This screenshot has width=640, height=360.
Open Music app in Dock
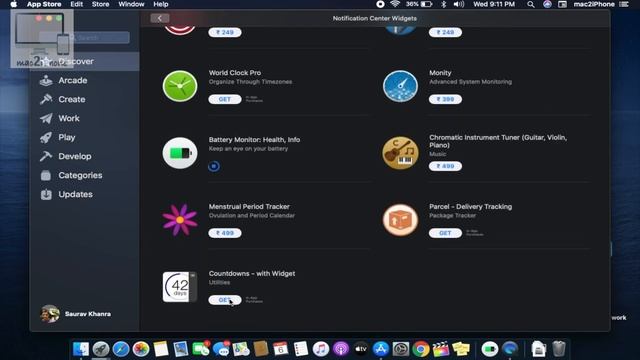coord(321,349)
